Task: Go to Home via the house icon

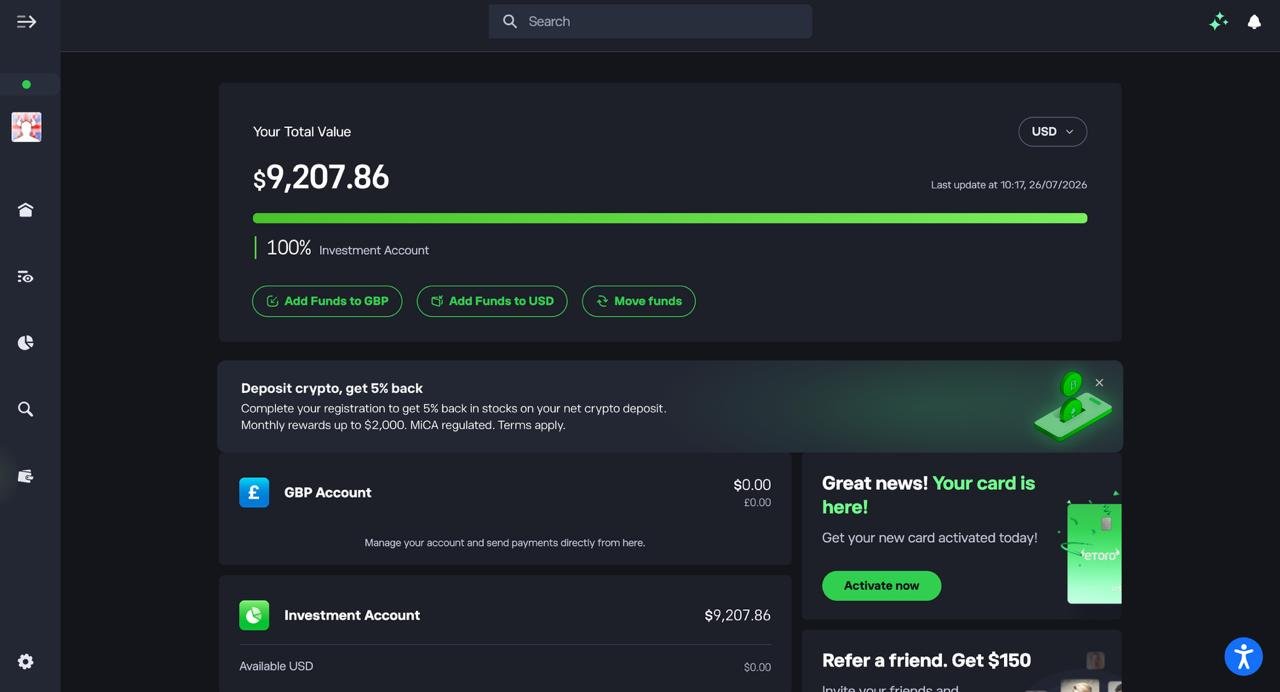Action: (26, 210)
